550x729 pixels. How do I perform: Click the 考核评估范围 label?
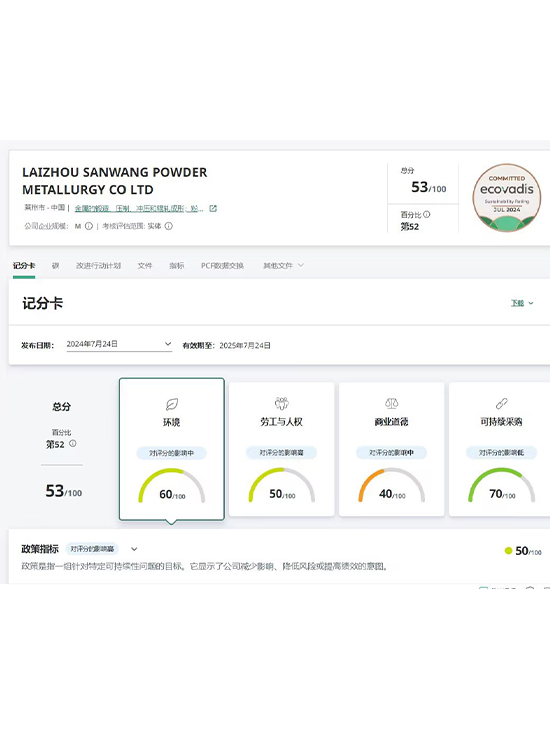click(124, 226)
